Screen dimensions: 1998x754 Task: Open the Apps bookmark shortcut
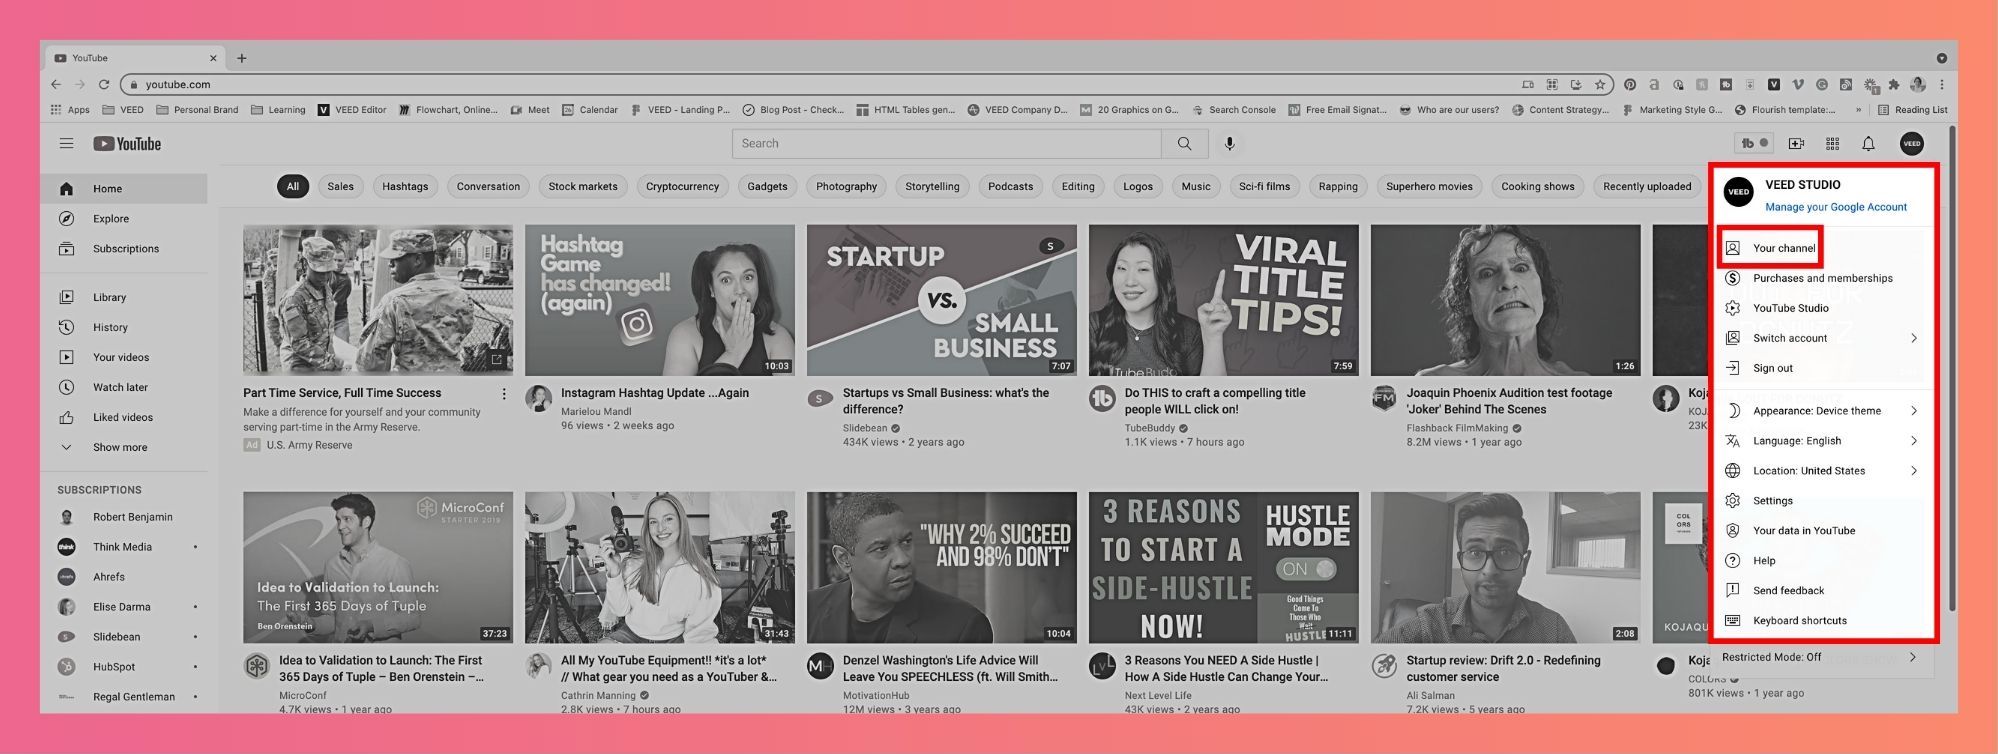point(70,110)
